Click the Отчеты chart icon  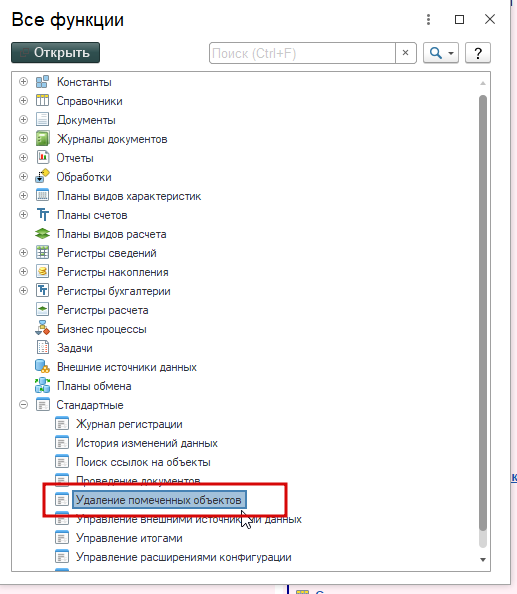pos(42,158)
